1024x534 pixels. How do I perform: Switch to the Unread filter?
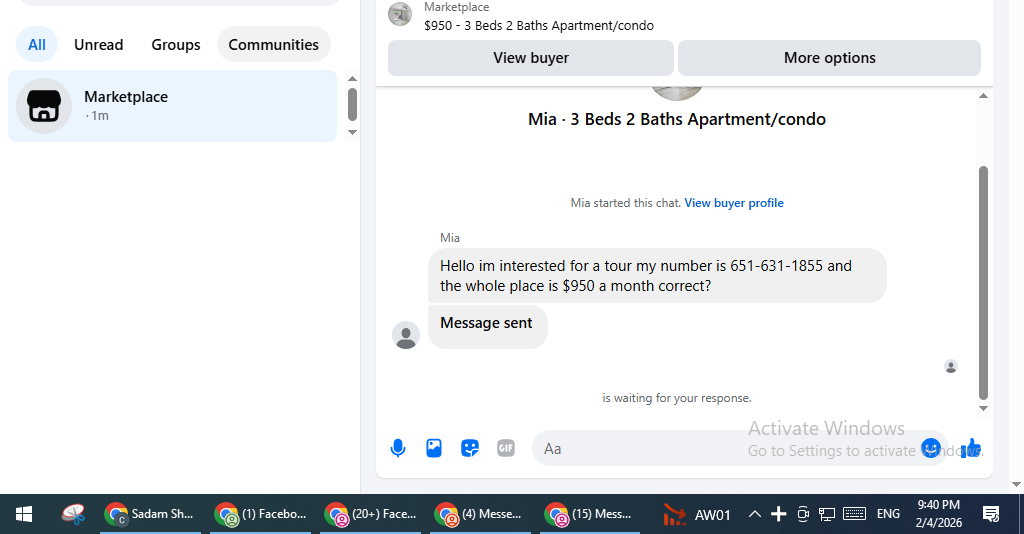98,44
